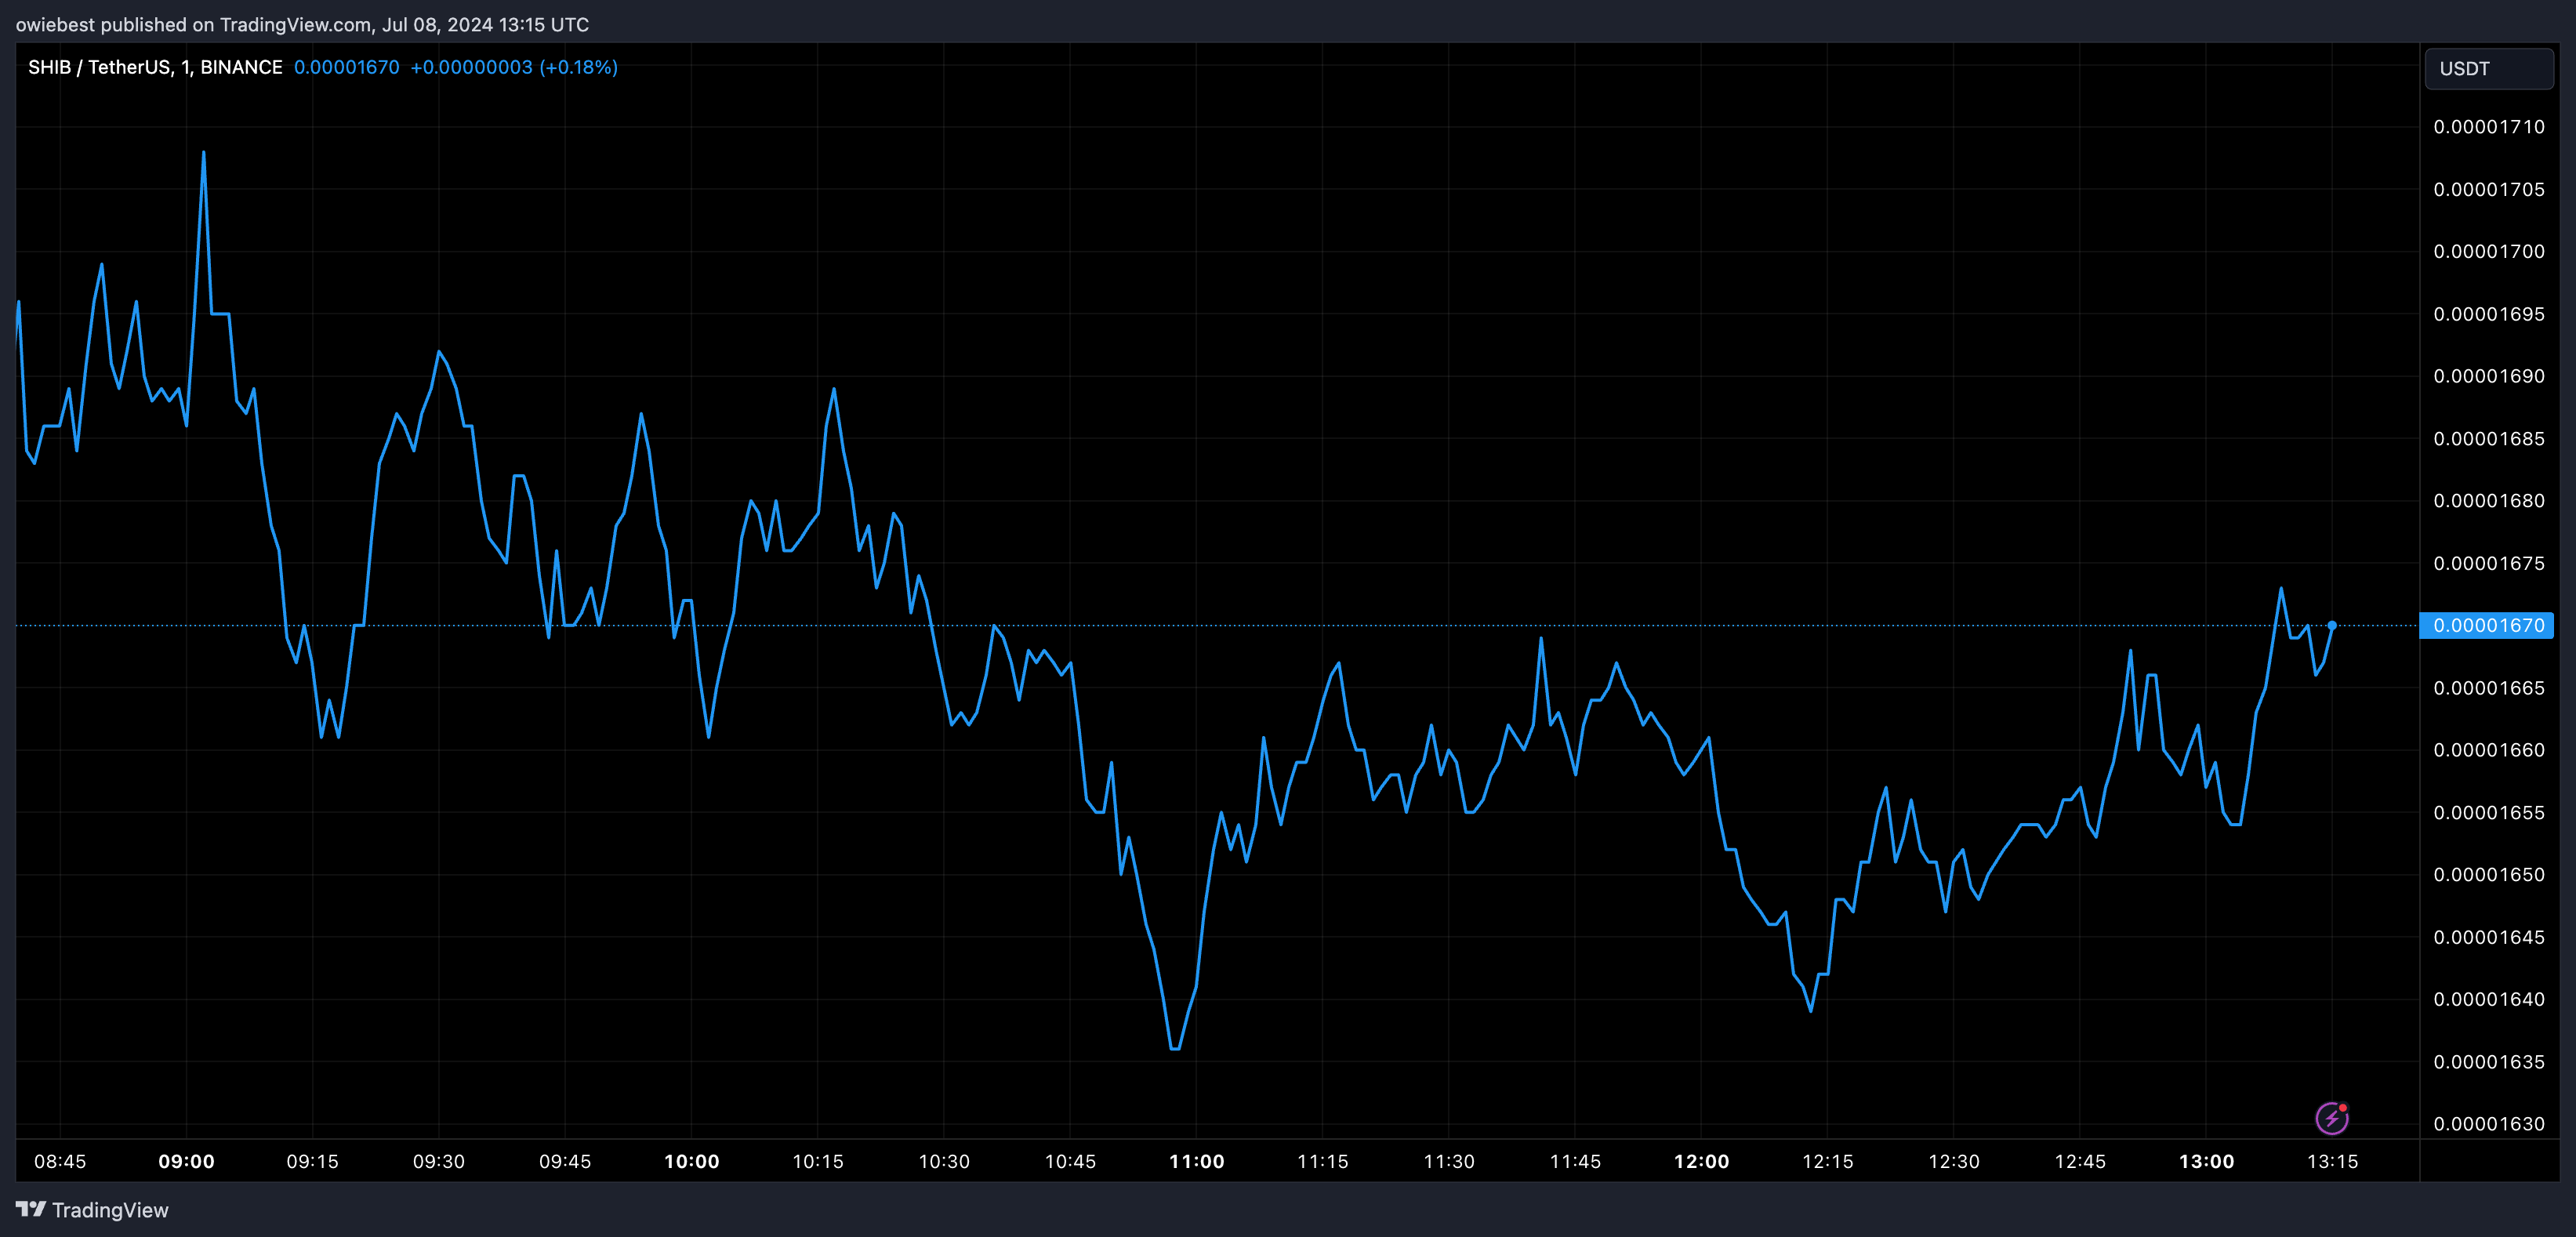Click the TradingView logo icon
The height and width of the screenshot is (1237, 2576).
[31, 1209]
